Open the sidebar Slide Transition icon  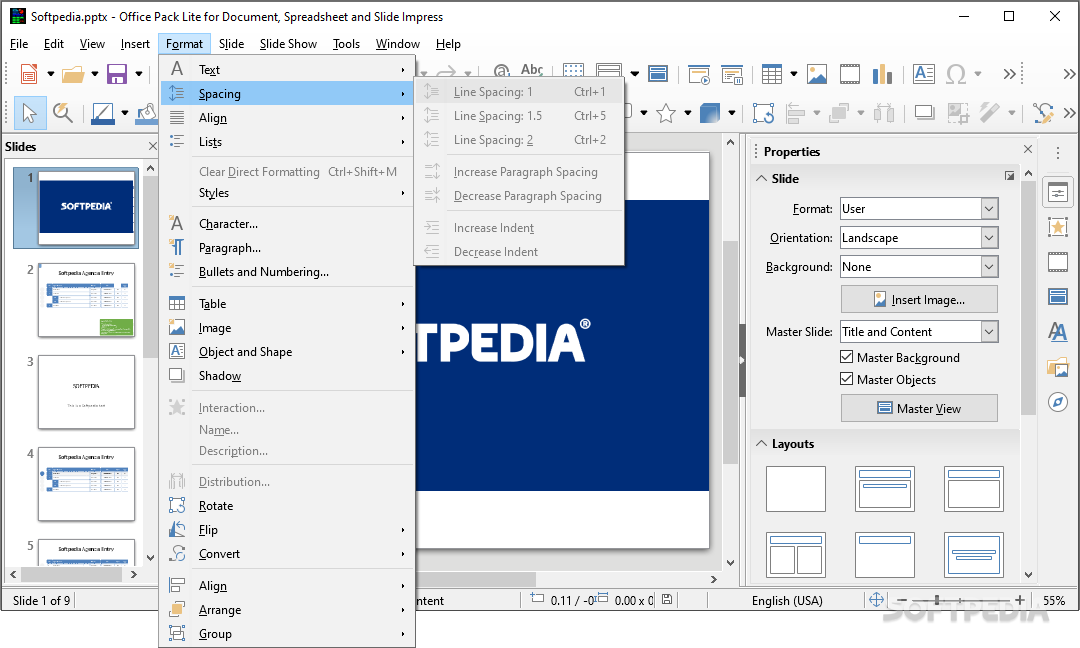pos(1058,262)
